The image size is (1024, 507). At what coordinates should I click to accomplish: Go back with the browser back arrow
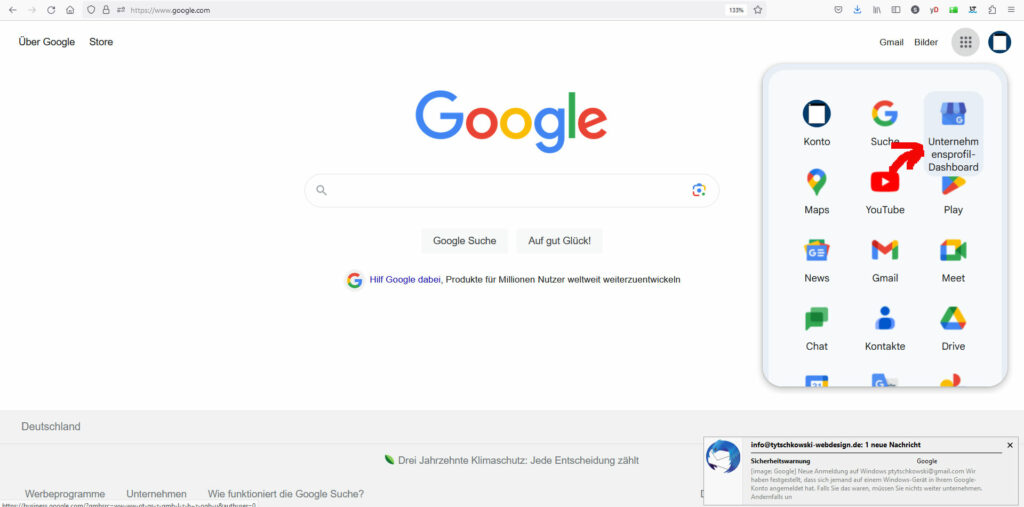point(12,10)
